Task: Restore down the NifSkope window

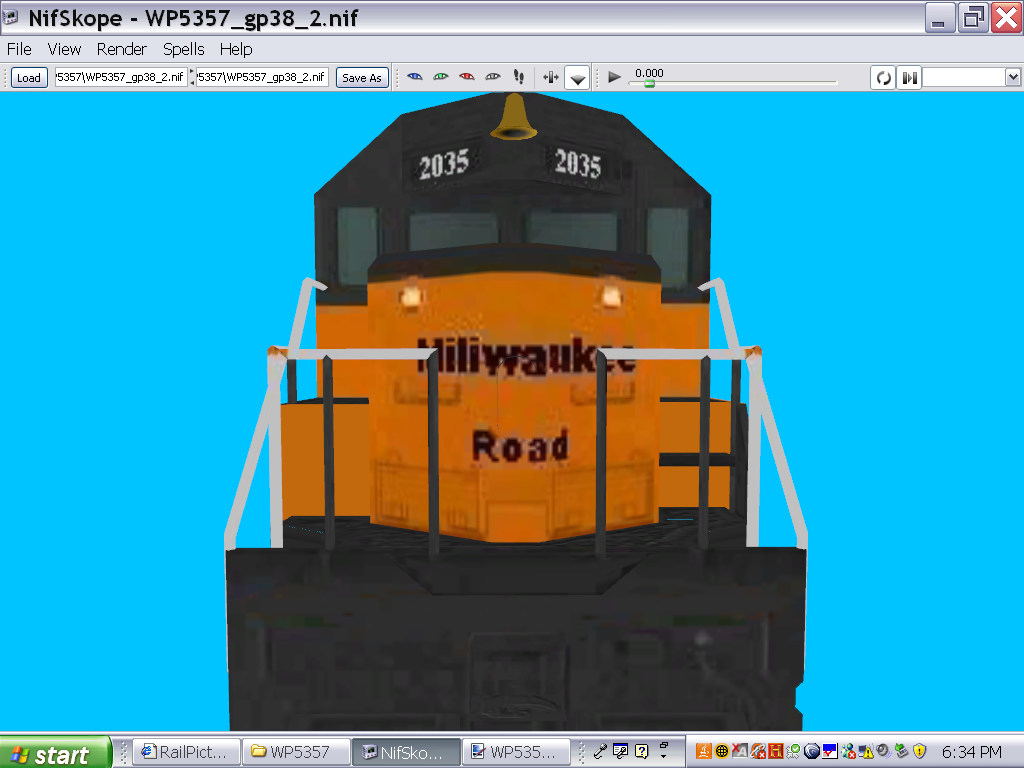Action: tap(973, 18)
